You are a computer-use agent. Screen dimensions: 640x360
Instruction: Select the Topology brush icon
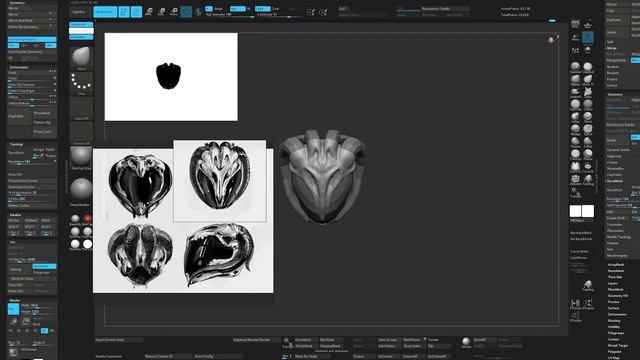(x=588, y=180)
